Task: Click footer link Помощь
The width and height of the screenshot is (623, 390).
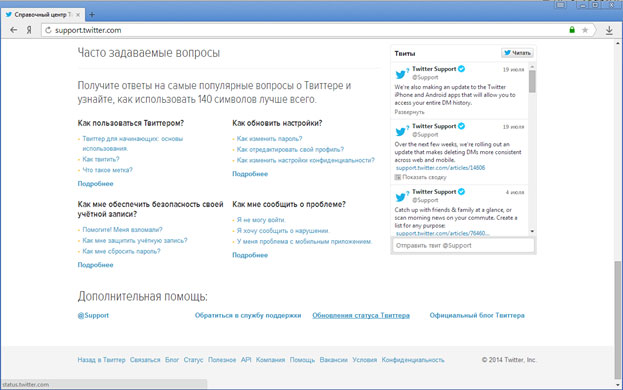Action: [302, 360]
